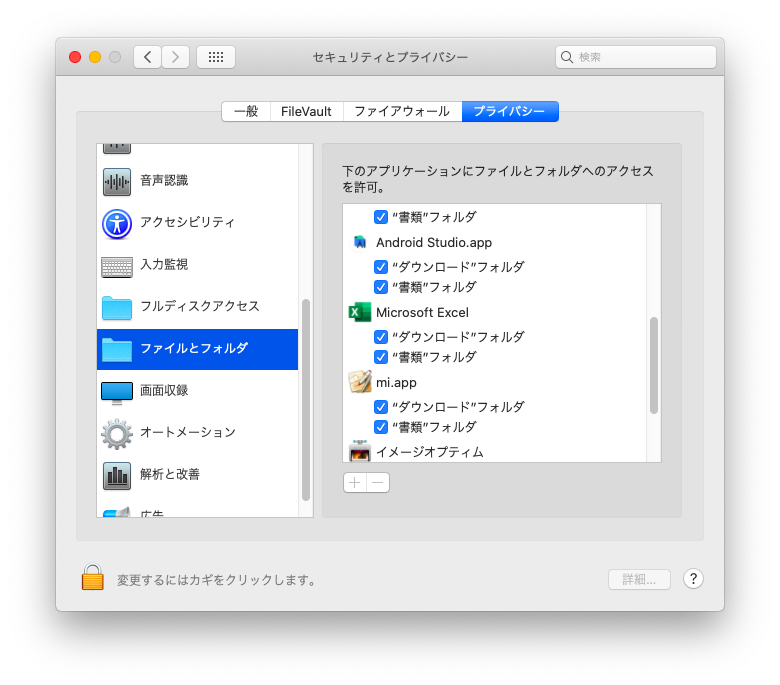Select the 音声認識 speech recognition icon
780x685 pixels.
tap(117, 181)
